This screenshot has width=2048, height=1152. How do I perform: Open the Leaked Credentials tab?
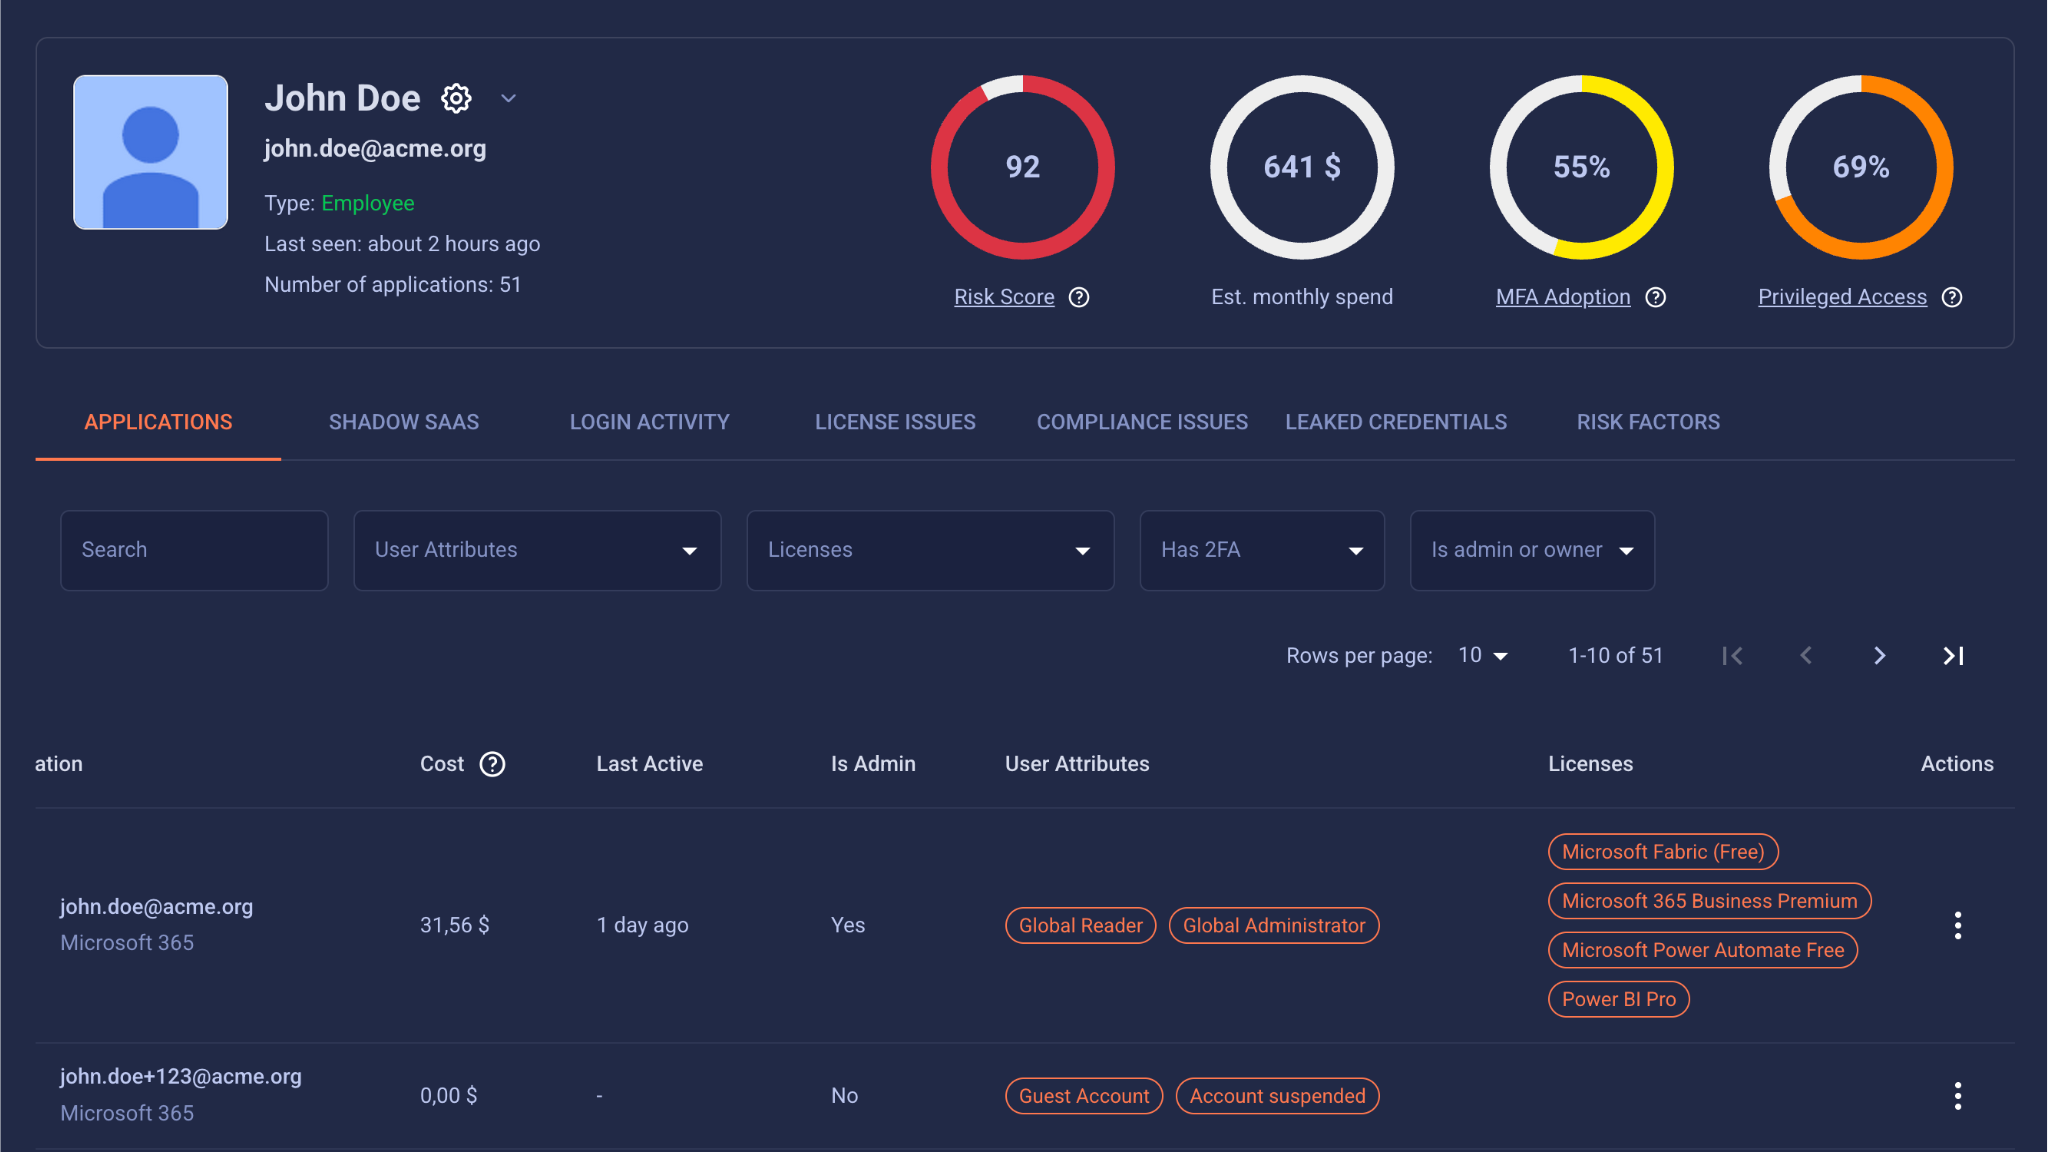[x=1395, y=422]
